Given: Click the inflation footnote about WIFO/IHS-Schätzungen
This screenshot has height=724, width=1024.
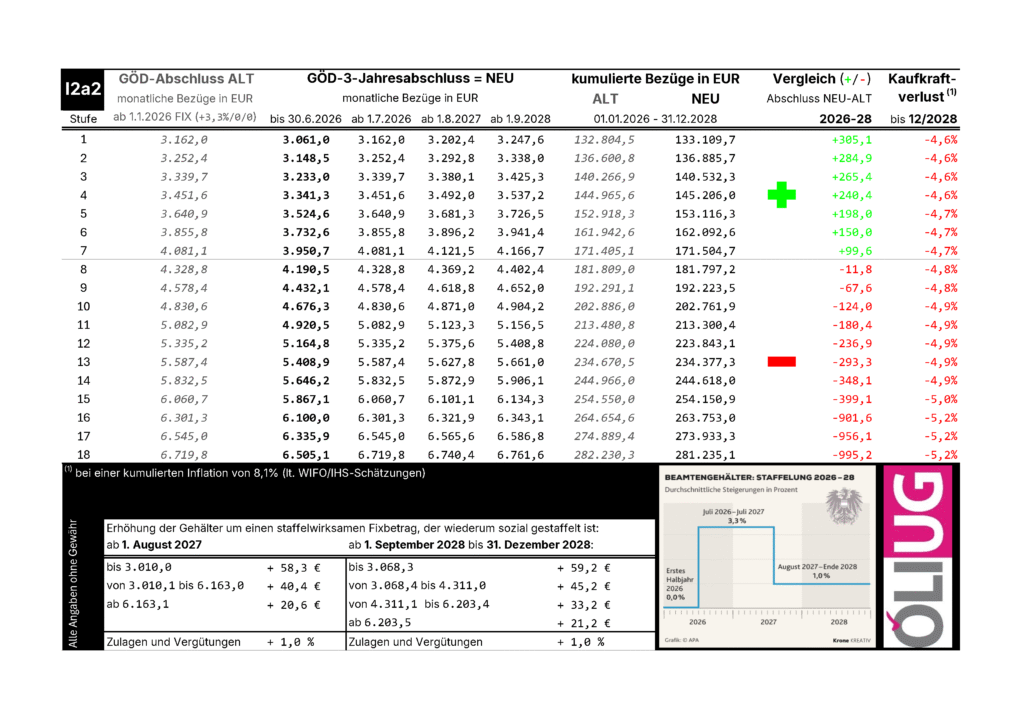Looking at the screenshot, I should pyautogui.click(x=245, y=472).
